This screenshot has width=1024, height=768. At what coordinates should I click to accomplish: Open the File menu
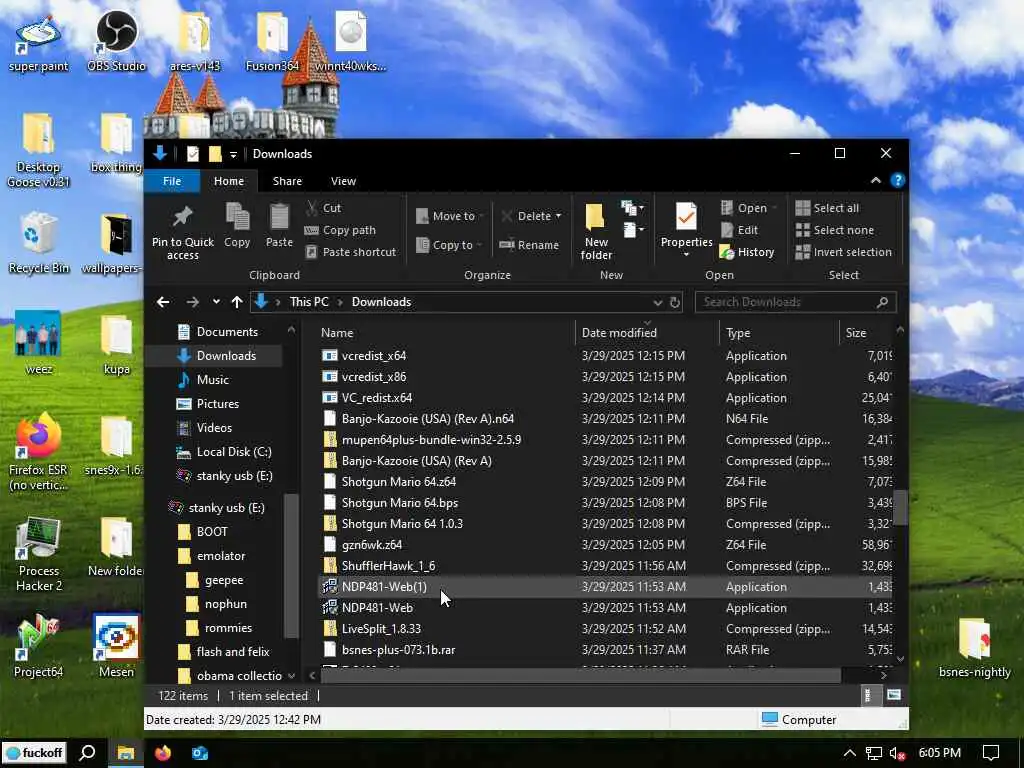pyautogui.click(x=172, y=181)
